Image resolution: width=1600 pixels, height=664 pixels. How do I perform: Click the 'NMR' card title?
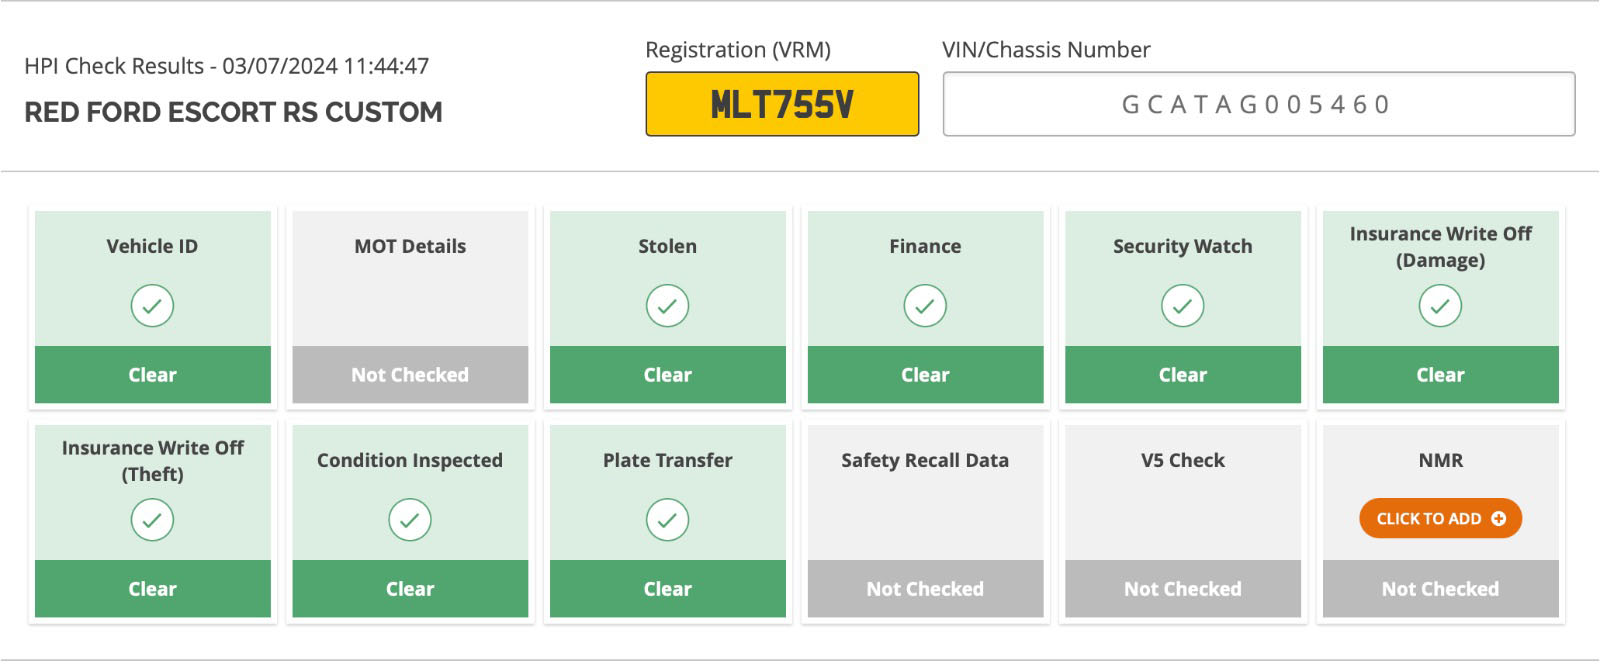click(1441, 460)
